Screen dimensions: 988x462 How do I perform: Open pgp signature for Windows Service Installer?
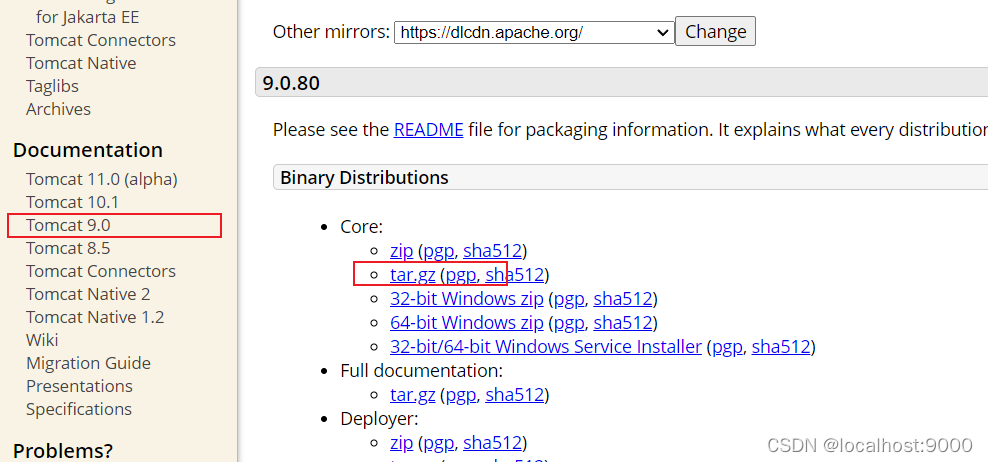(x=728, y=347)
